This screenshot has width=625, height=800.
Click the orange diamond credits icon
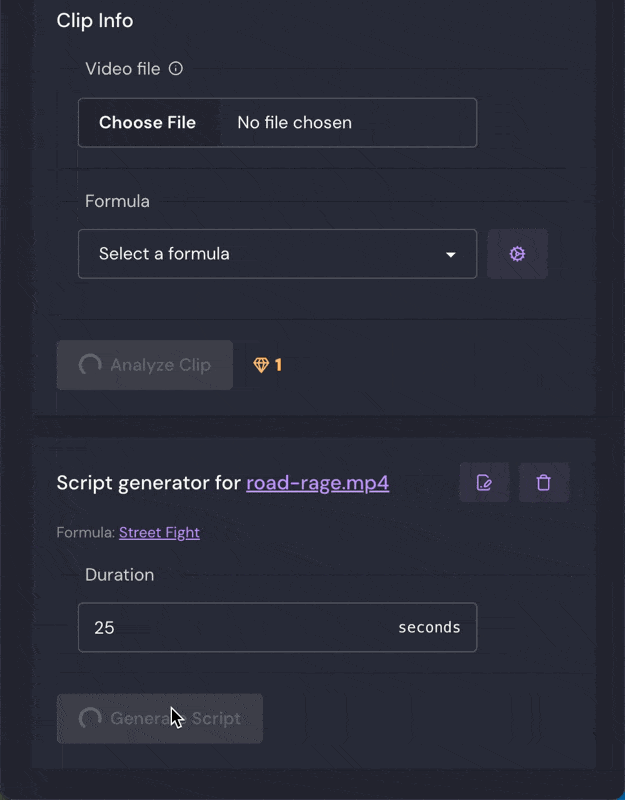[x=261, y=365]
